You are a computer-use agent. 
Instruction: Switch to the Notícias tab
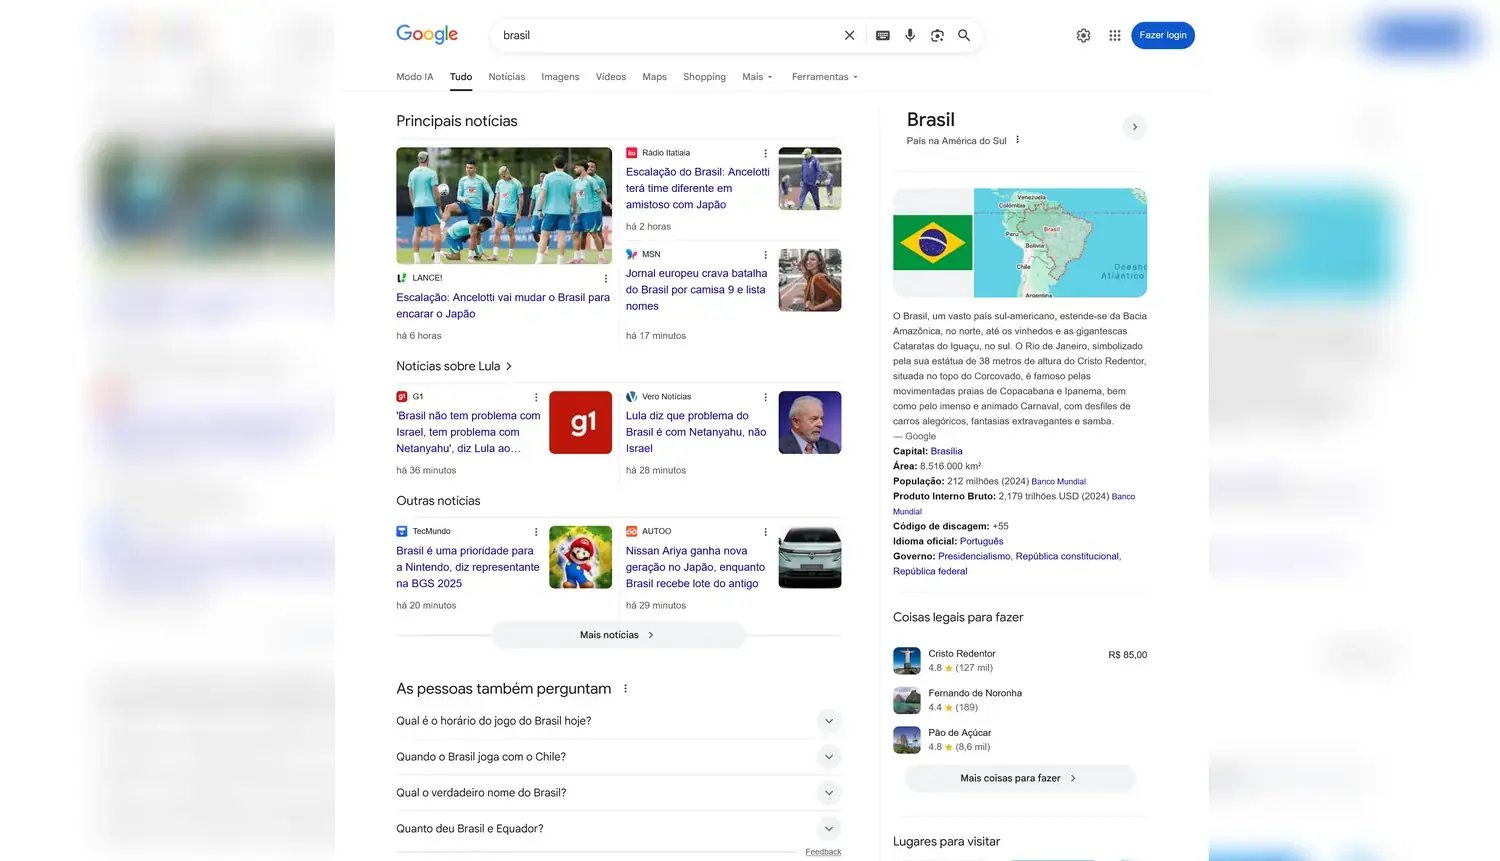click(506, 77)
